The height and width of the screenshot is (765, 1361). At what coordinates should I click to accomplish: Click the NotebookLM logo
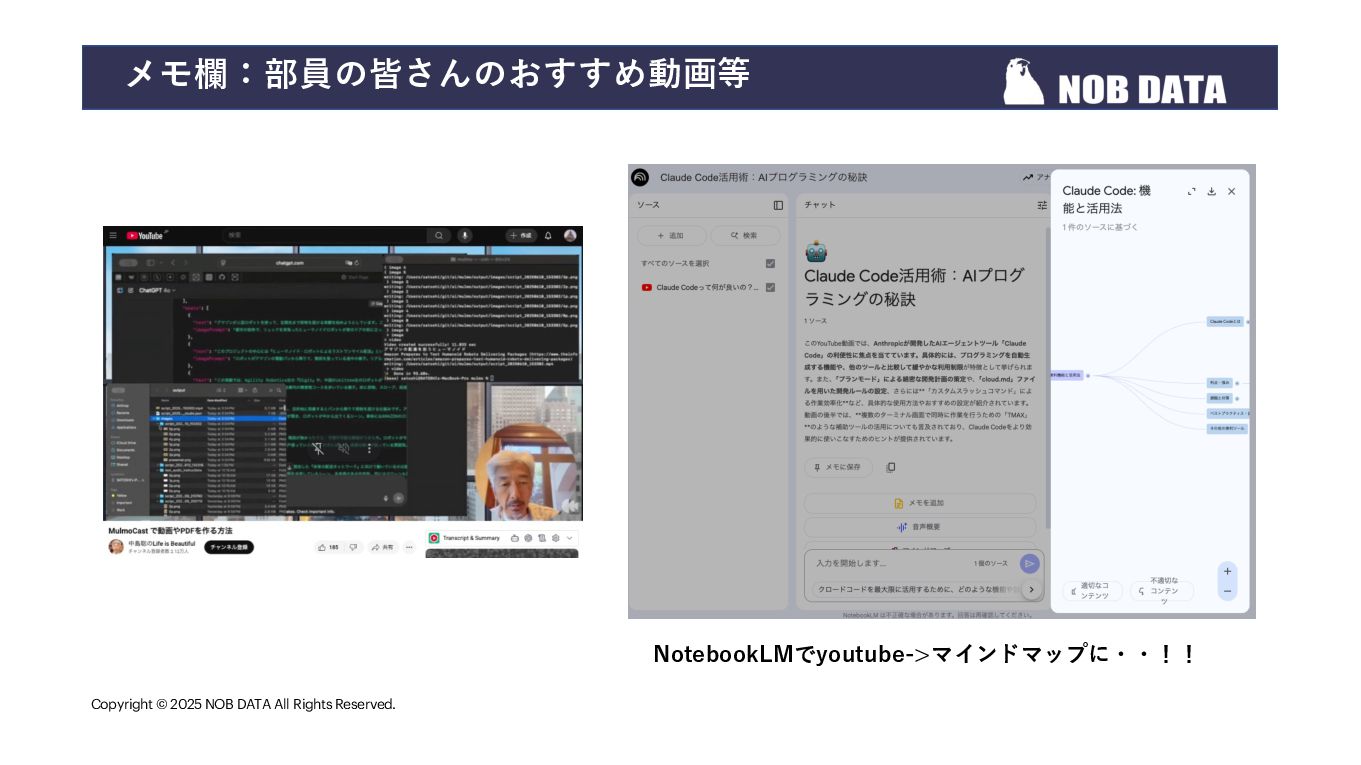coord(640,177)
